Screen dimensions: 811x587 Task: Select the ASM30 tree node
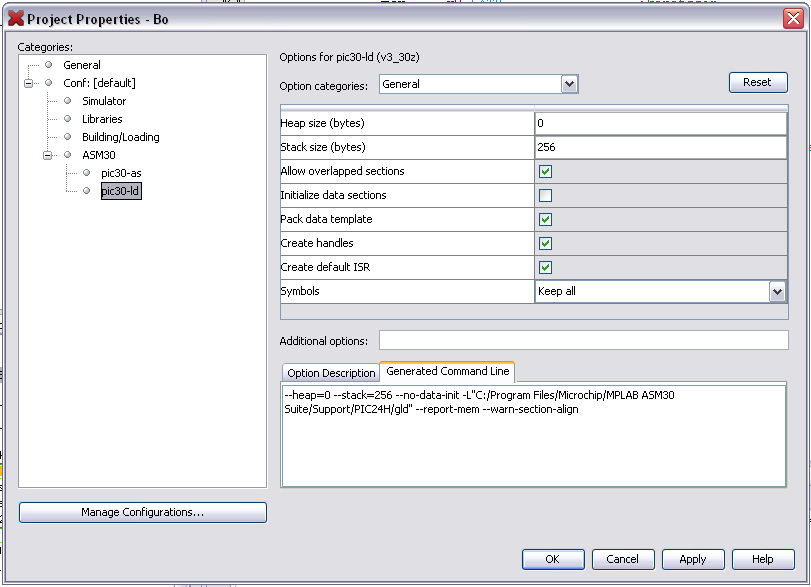[x=98, y=155]
